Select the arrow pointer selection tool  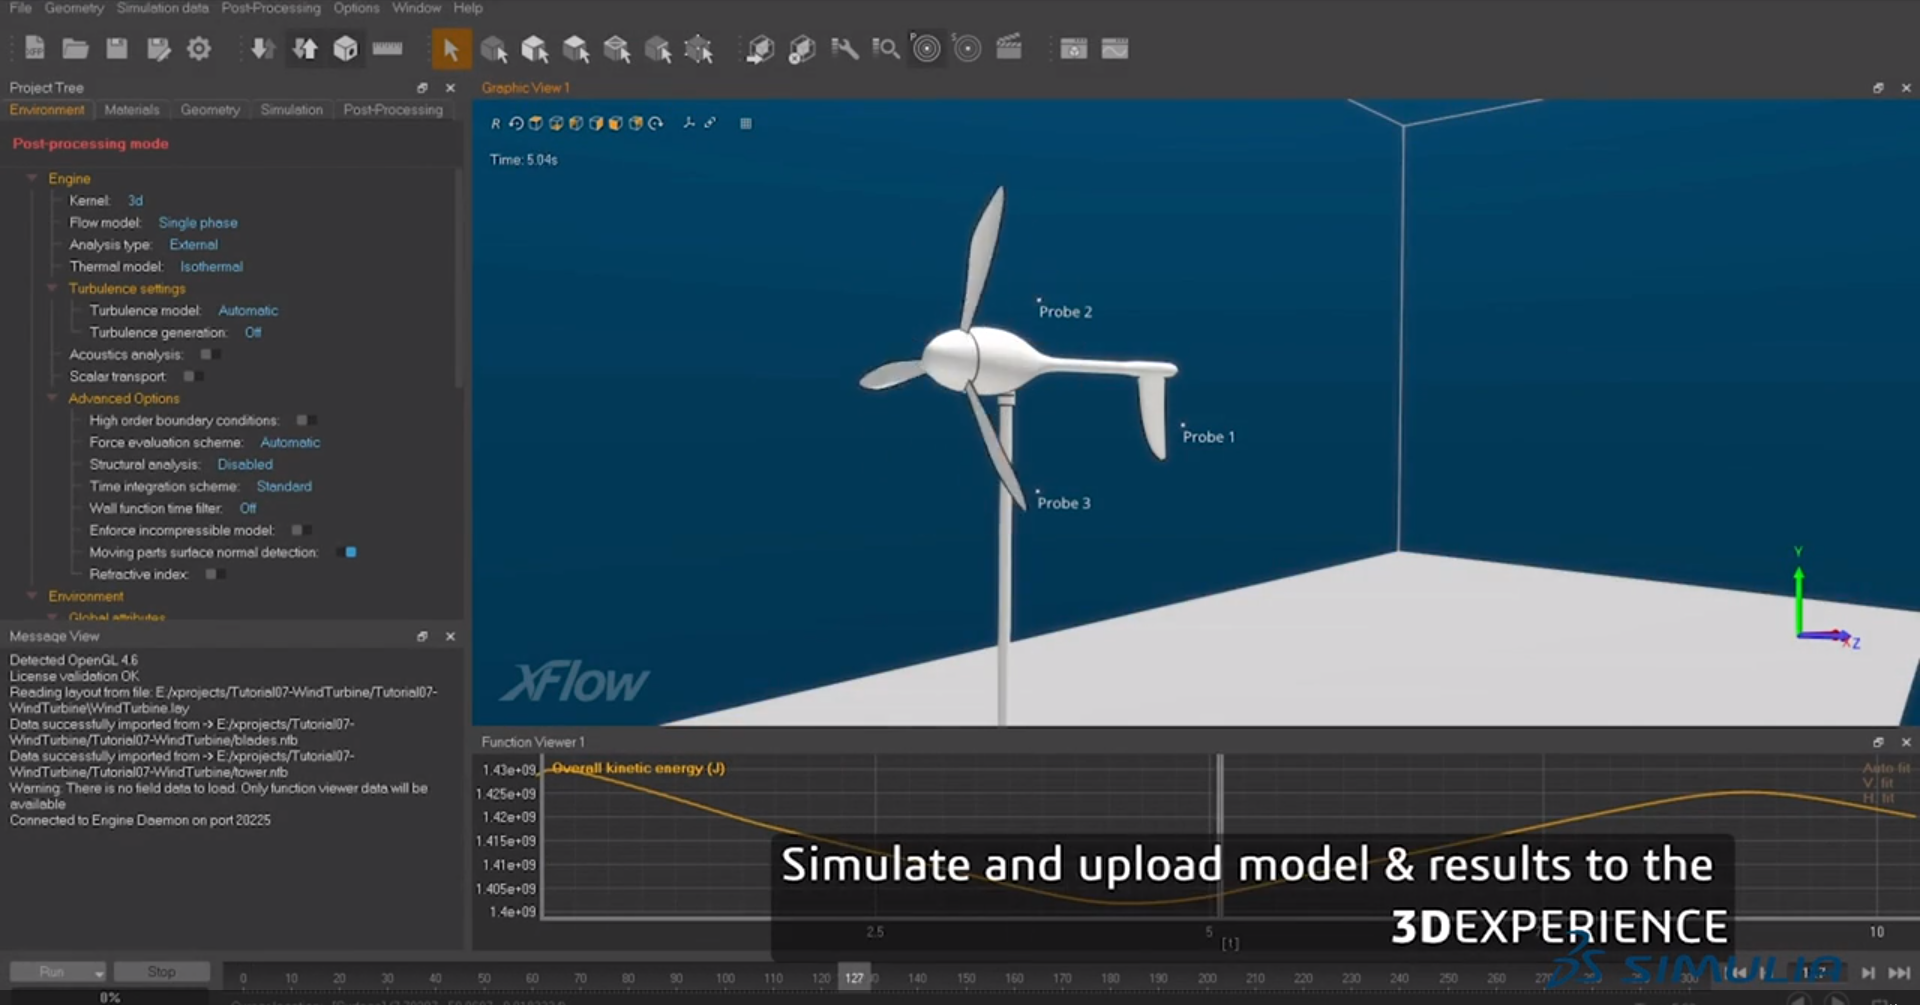[451, 48]
